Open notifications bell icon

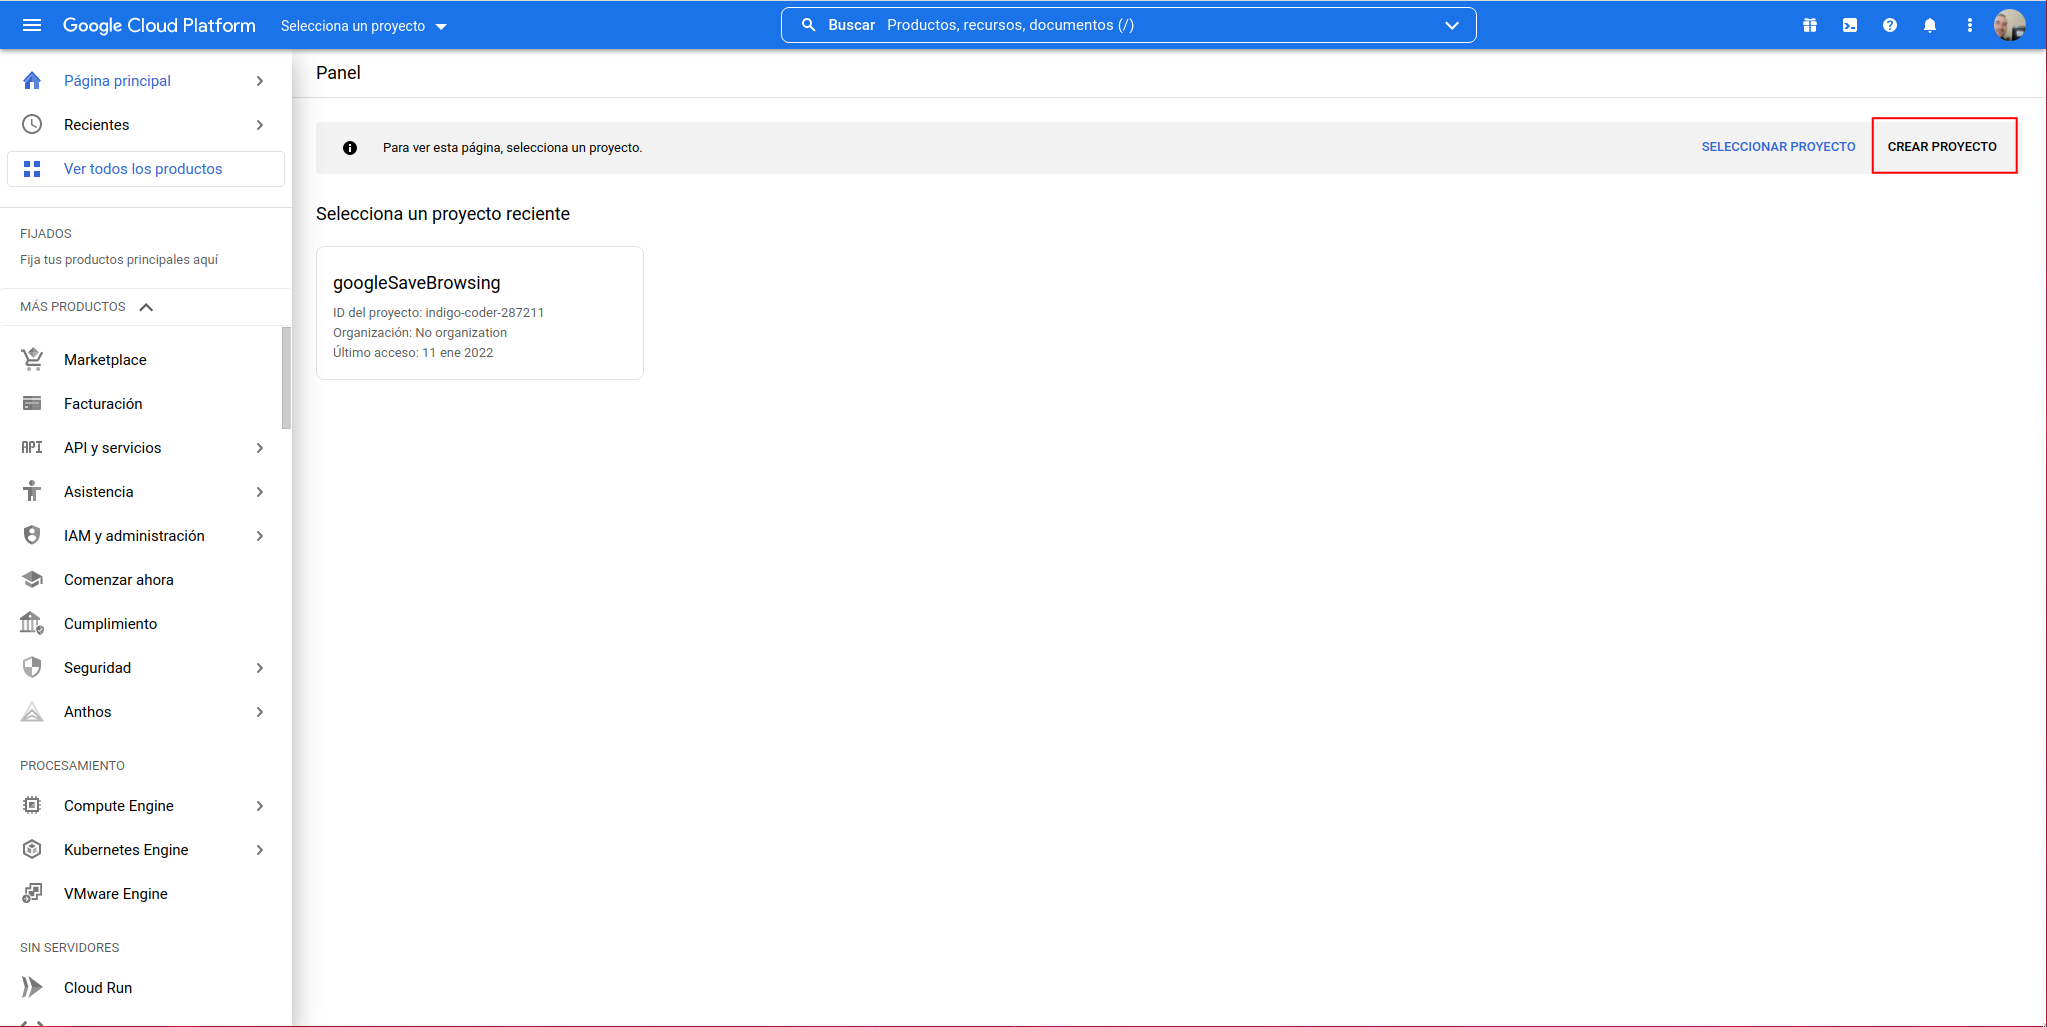pyautogui.click(x=1929, y=25)
